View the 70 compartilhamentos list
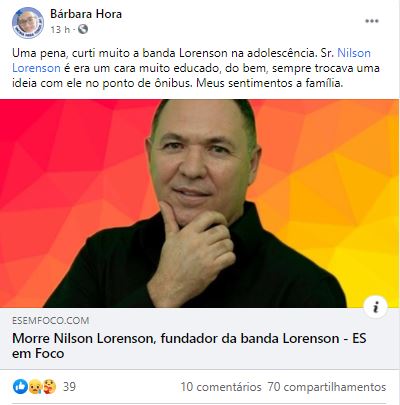The height and width of the screenshot is (405, 400). 327,387
